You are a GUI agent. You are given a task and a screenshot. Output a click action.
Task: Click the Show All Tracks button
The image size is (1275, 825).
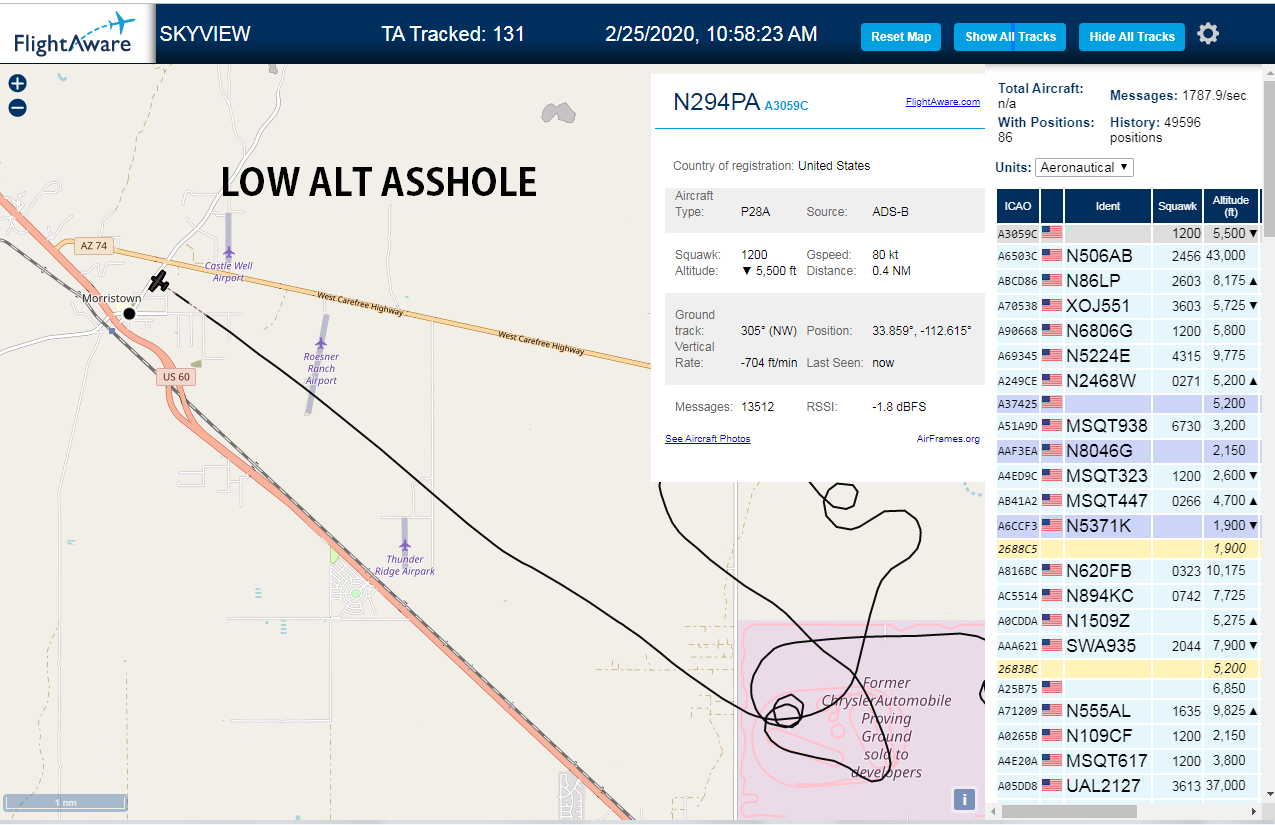coord(1010,37)
